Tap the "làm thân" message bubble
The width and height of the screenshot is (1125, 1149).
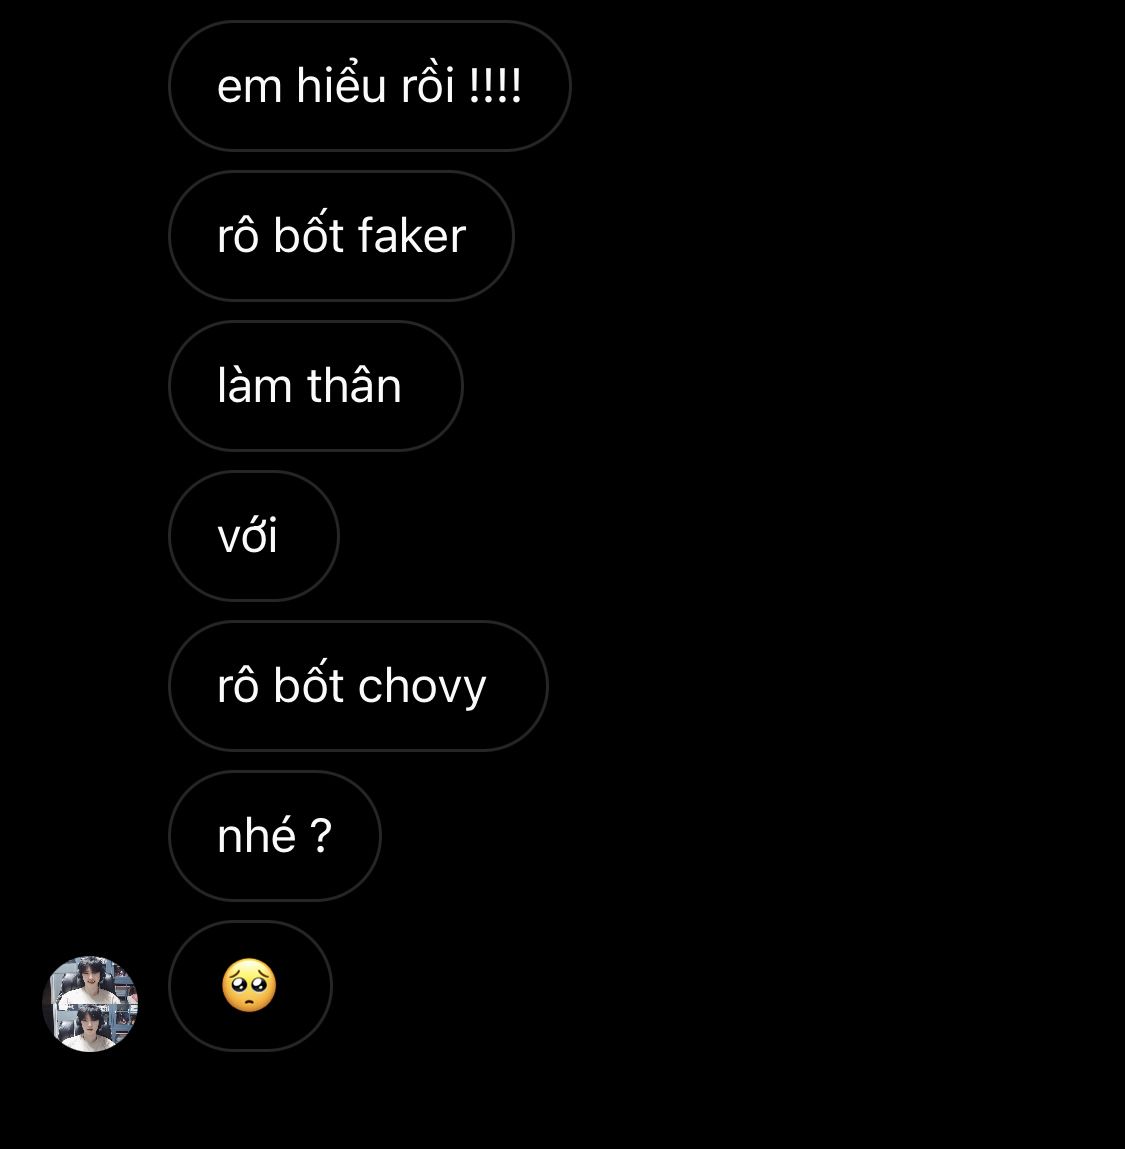pyautogui.click(x=316, y=385)
